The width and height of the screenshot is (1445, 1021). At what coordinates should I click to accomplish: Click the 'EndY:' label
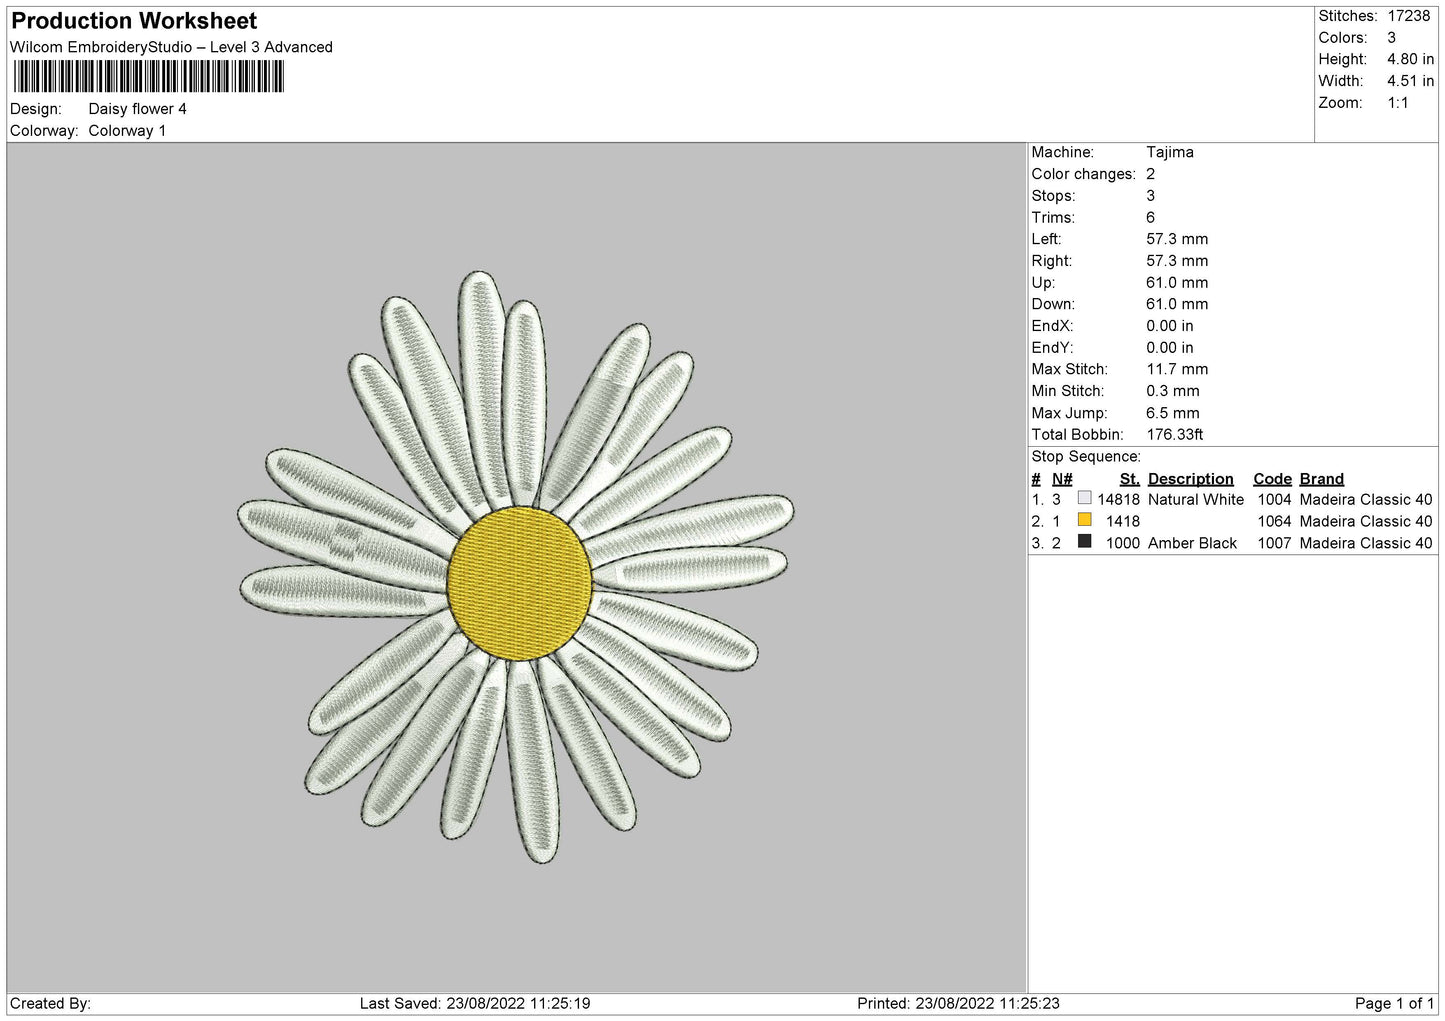pyautogui.click(x=1052, y=348)
